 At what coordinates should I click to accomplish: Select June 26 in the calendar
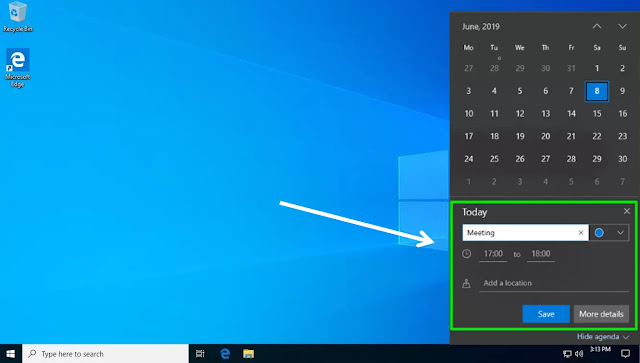pyautogui.click(x=520, y=159)
